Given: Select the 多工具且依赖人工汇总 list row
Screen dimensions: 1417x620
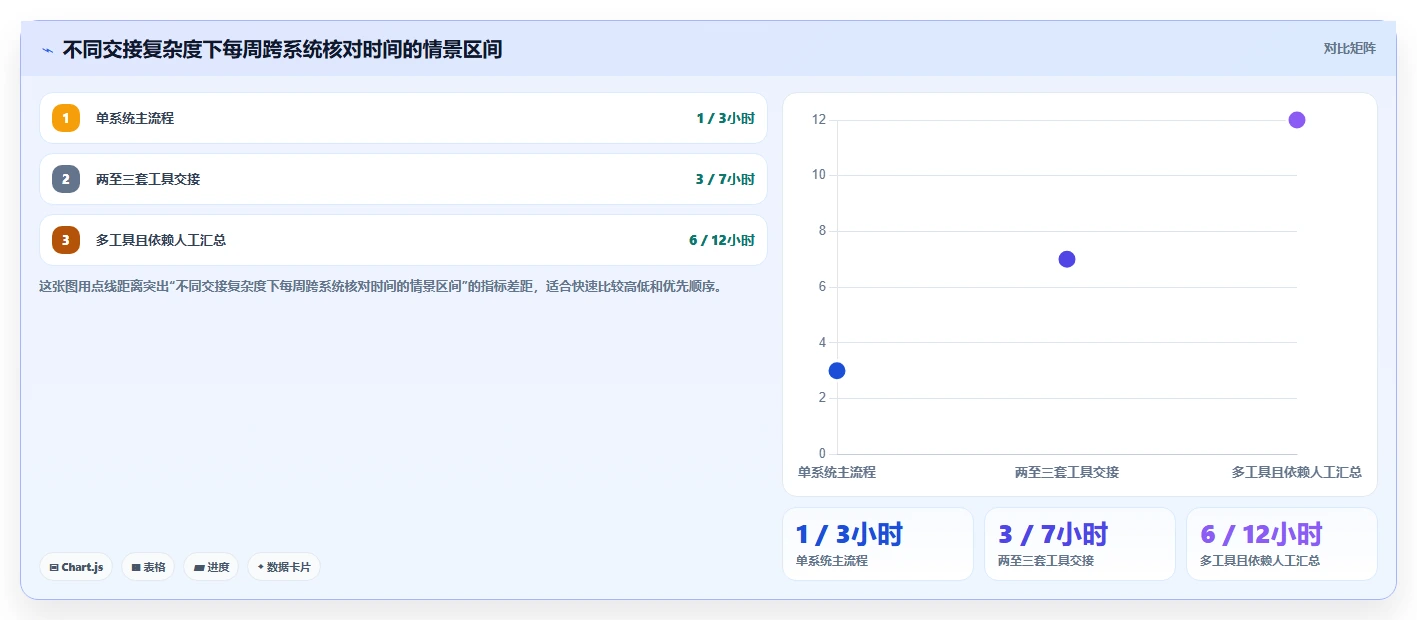Looking at the screenshot, I should tap(403, 240).
